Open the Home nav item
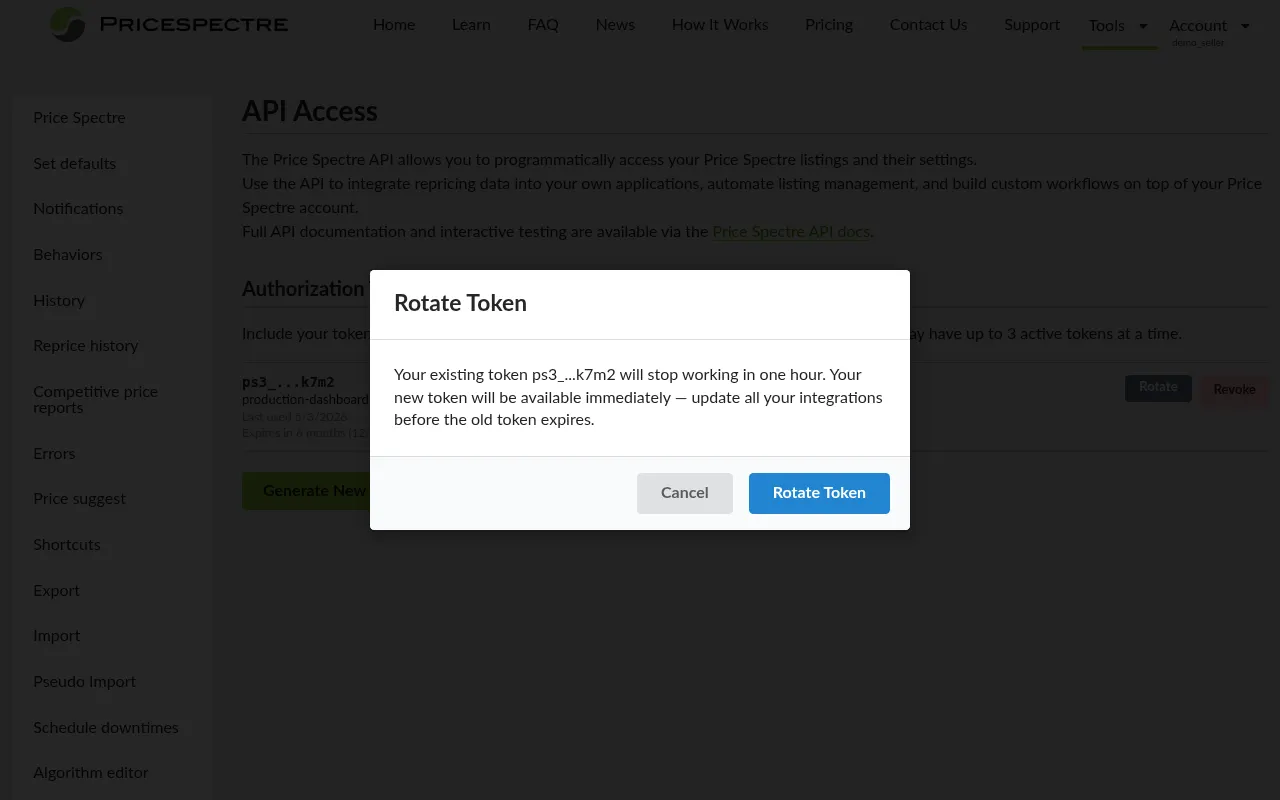The image size is (1280, 800). (x=394, y=25)
